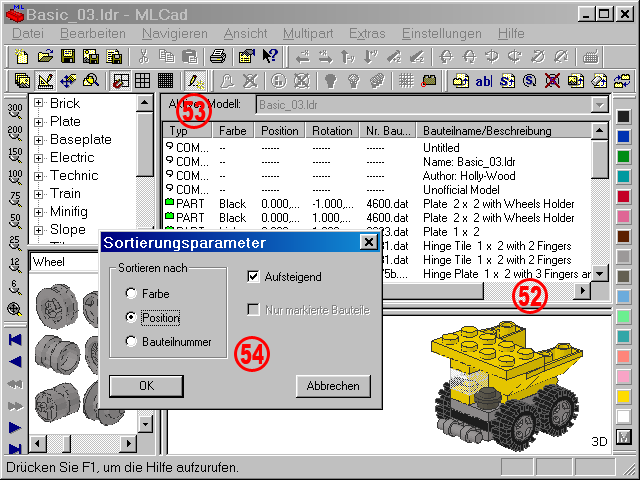Screen dimensions: 640x480
Task: Confirm sorting with the OK button
Action: [146, 386]
